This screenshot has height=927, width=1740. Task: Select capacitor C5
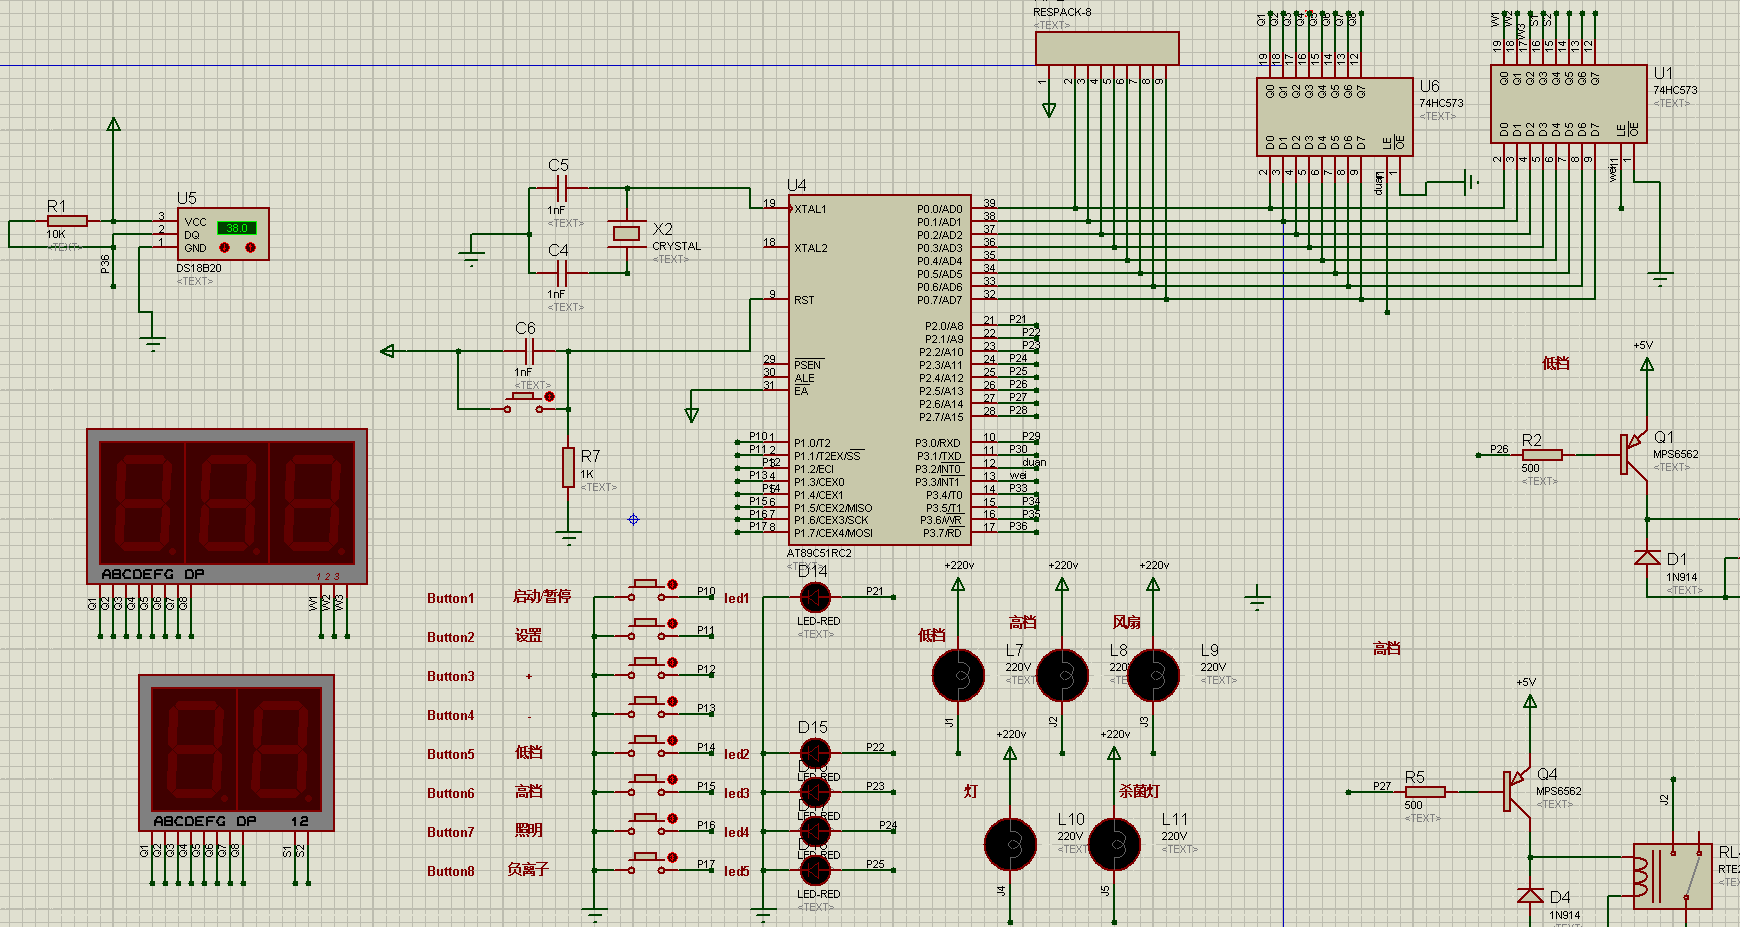coord(561,188)
